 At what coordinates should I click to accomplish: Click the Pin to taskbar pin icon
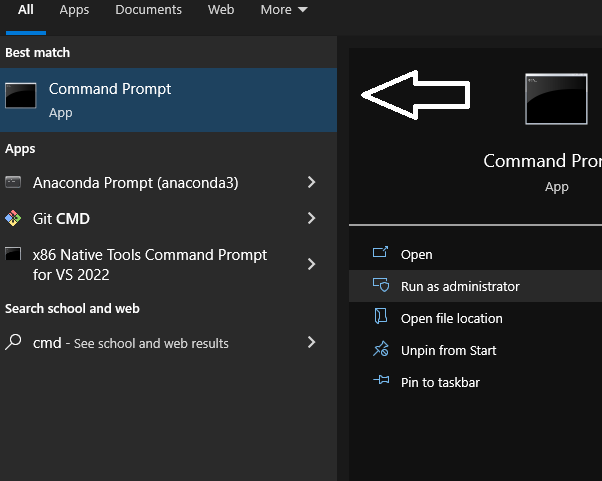click(x=381, y=380)
